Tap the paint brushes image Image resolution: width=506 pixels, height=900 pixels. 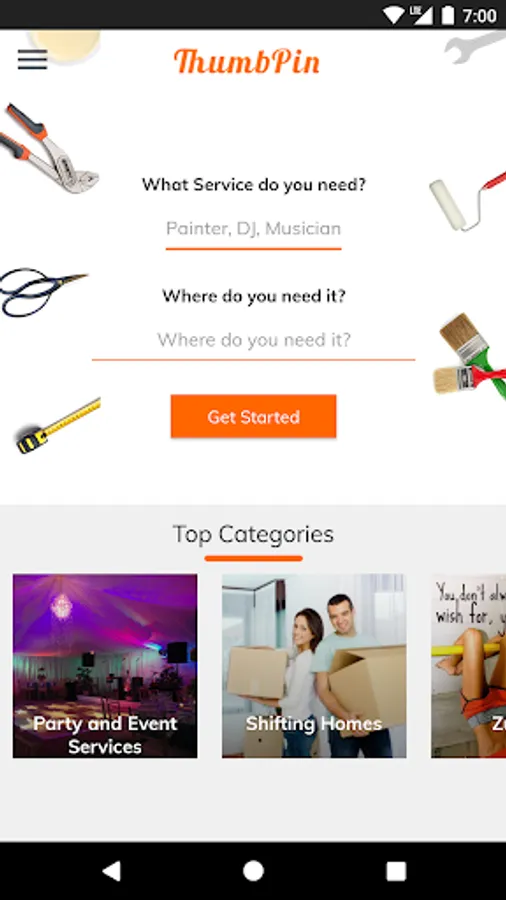pyautogui.click(x=470, y=358)
